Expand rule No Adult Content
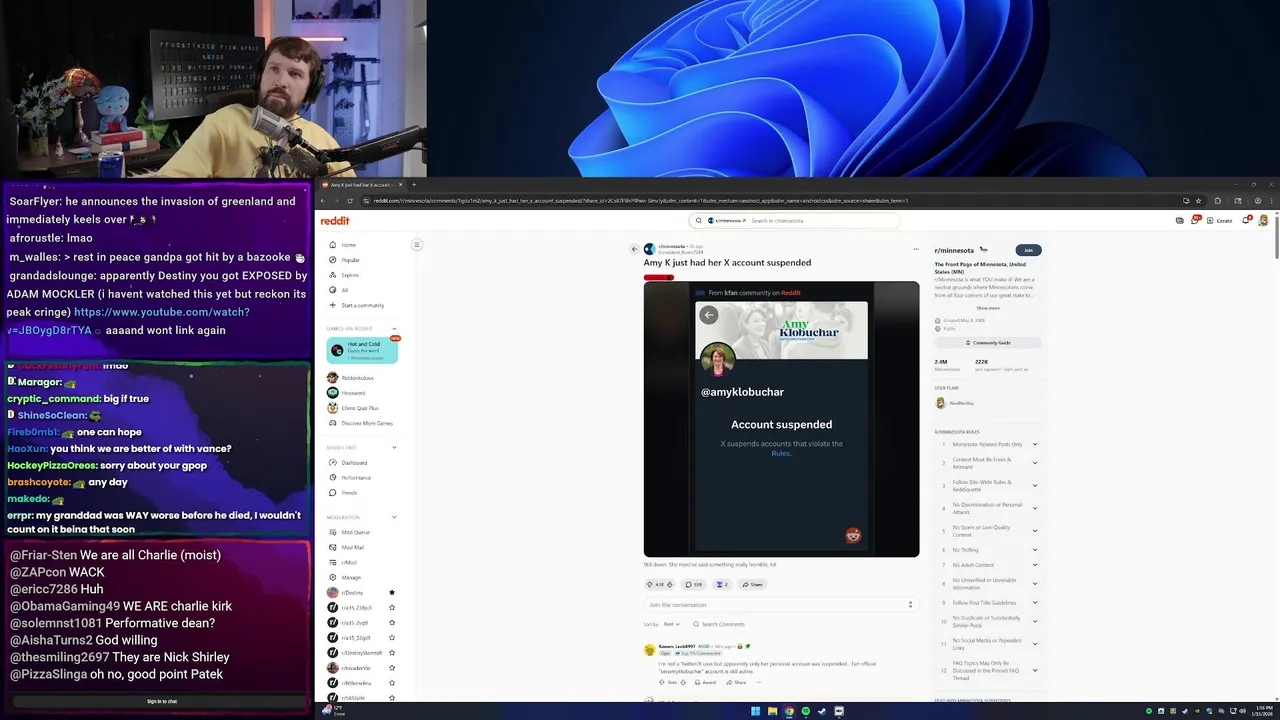 (x=1035, y=565)
